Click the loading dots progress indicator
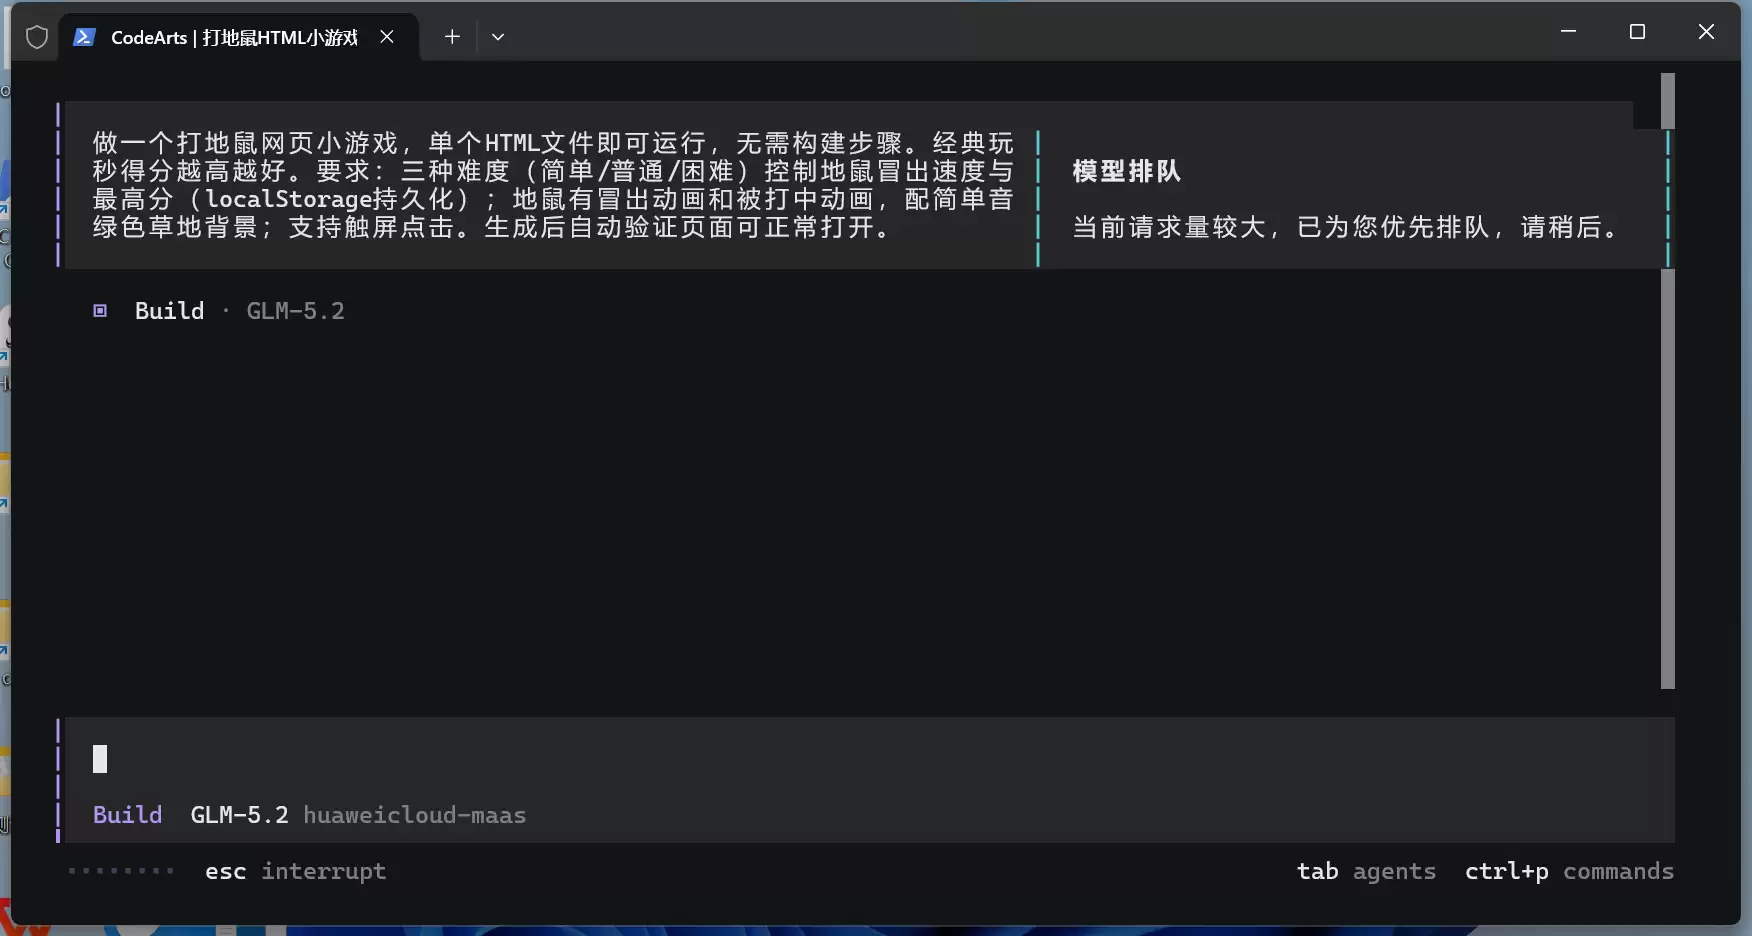Screen dimensions: 1752x936 121,872
